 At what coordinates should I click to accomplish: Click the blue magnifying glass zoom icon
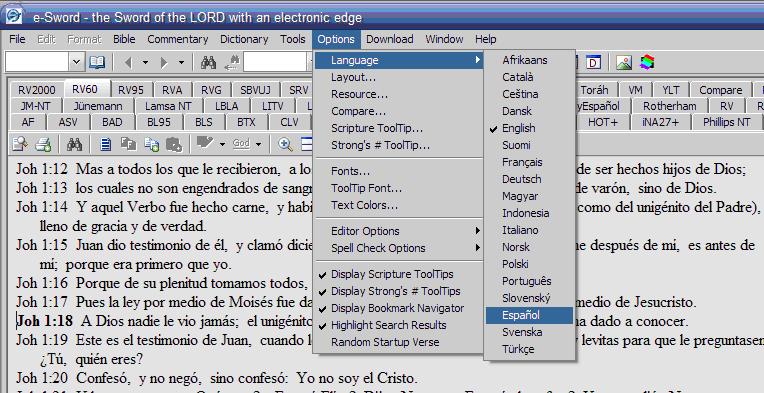285,144
